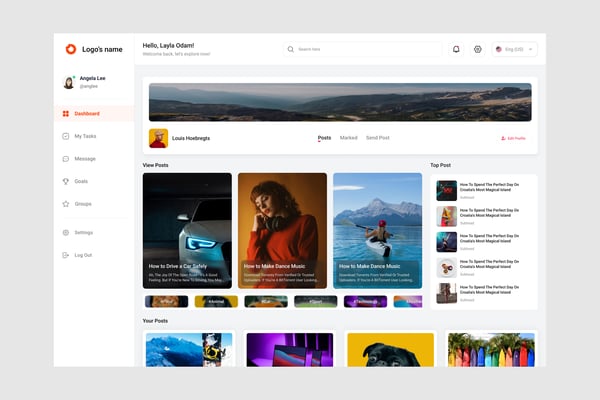Select the #Technology tag chip

click(365, 302)
